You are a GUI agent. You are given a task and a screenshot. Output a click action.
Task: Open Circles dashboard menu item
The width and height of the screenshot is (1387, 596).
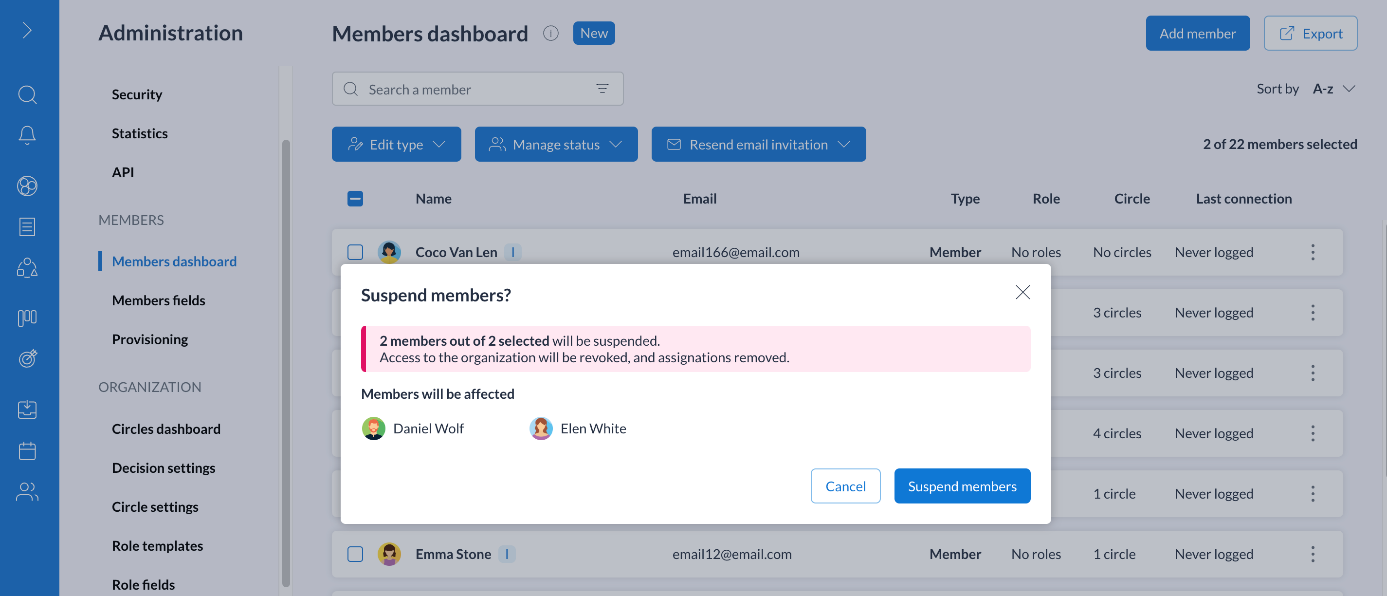click(166, 429)
